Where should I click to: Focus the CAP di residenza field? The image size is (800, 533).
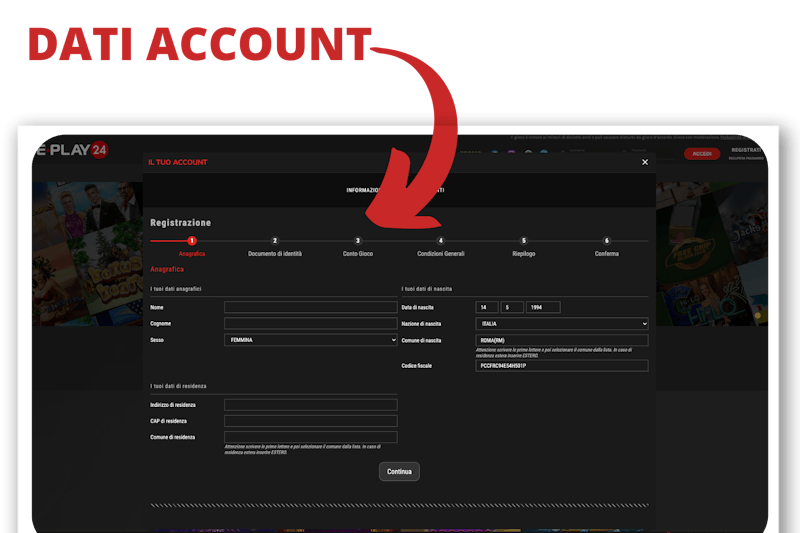point(310,421)
